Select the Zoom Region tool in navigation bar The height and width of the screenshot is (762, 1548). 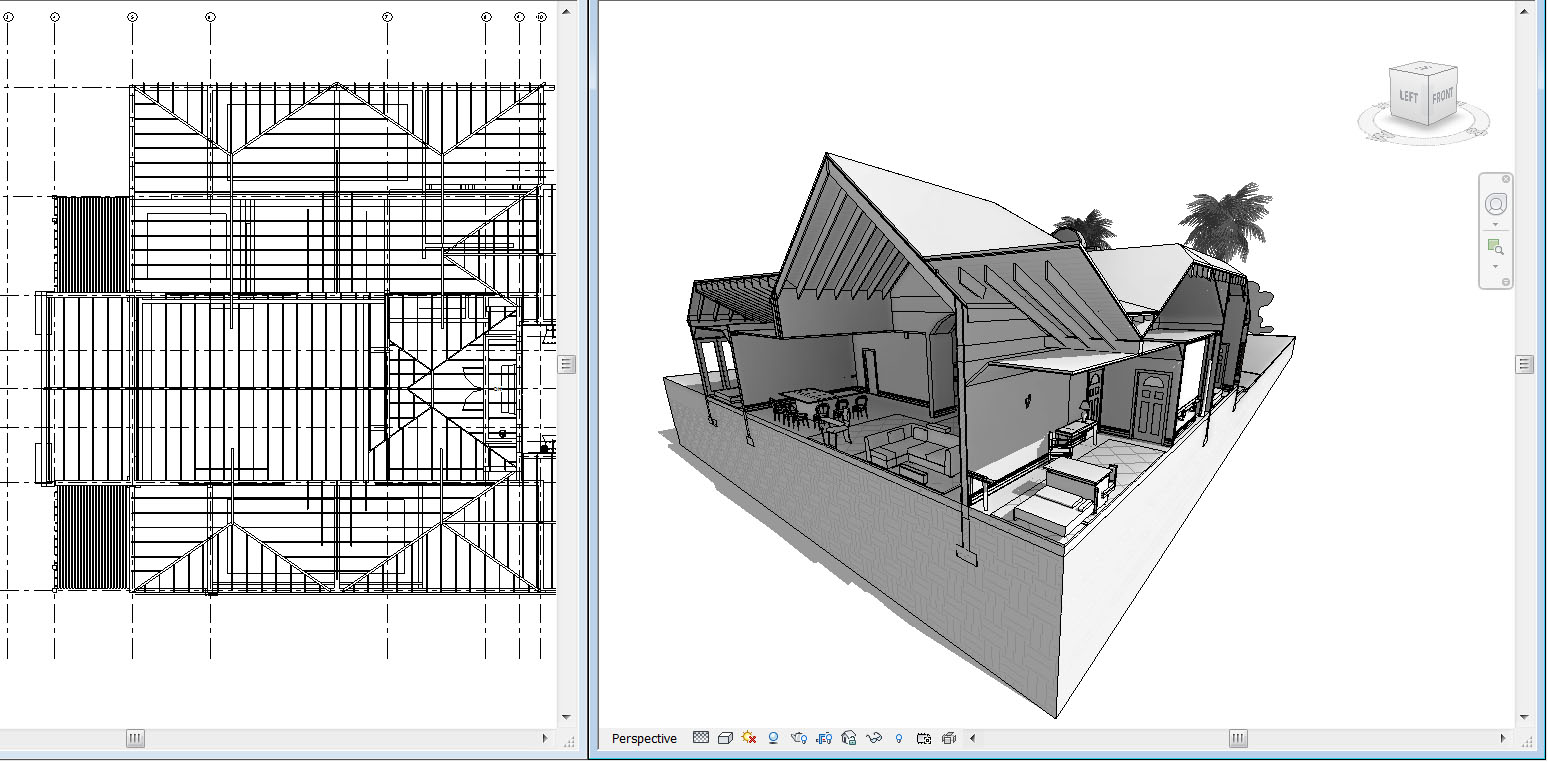[x=1496, y=246]
